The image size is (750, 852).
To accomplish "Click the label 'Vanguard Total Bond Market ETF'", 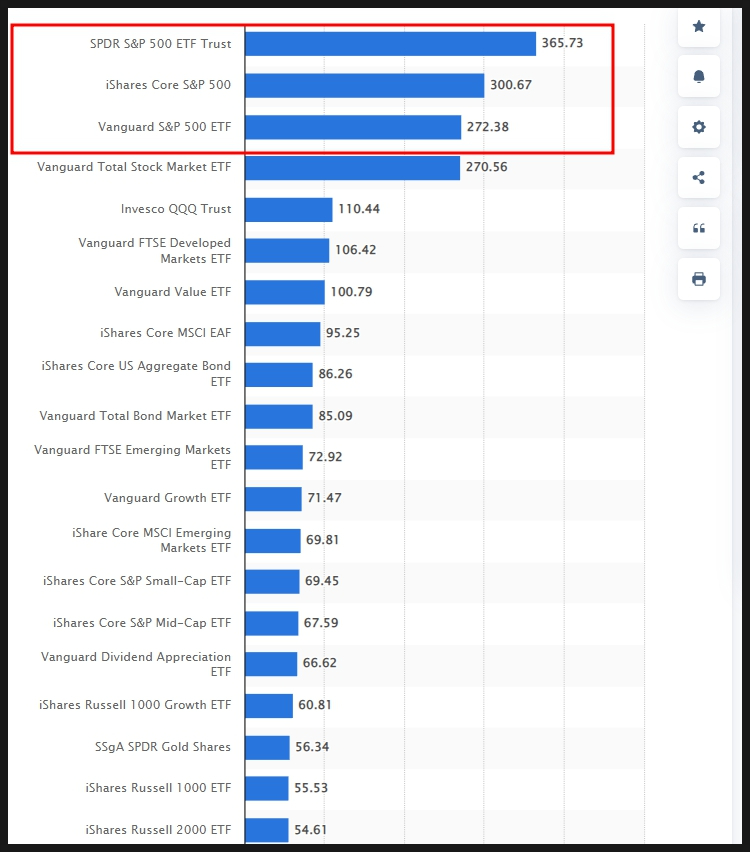I will [135, 416].
